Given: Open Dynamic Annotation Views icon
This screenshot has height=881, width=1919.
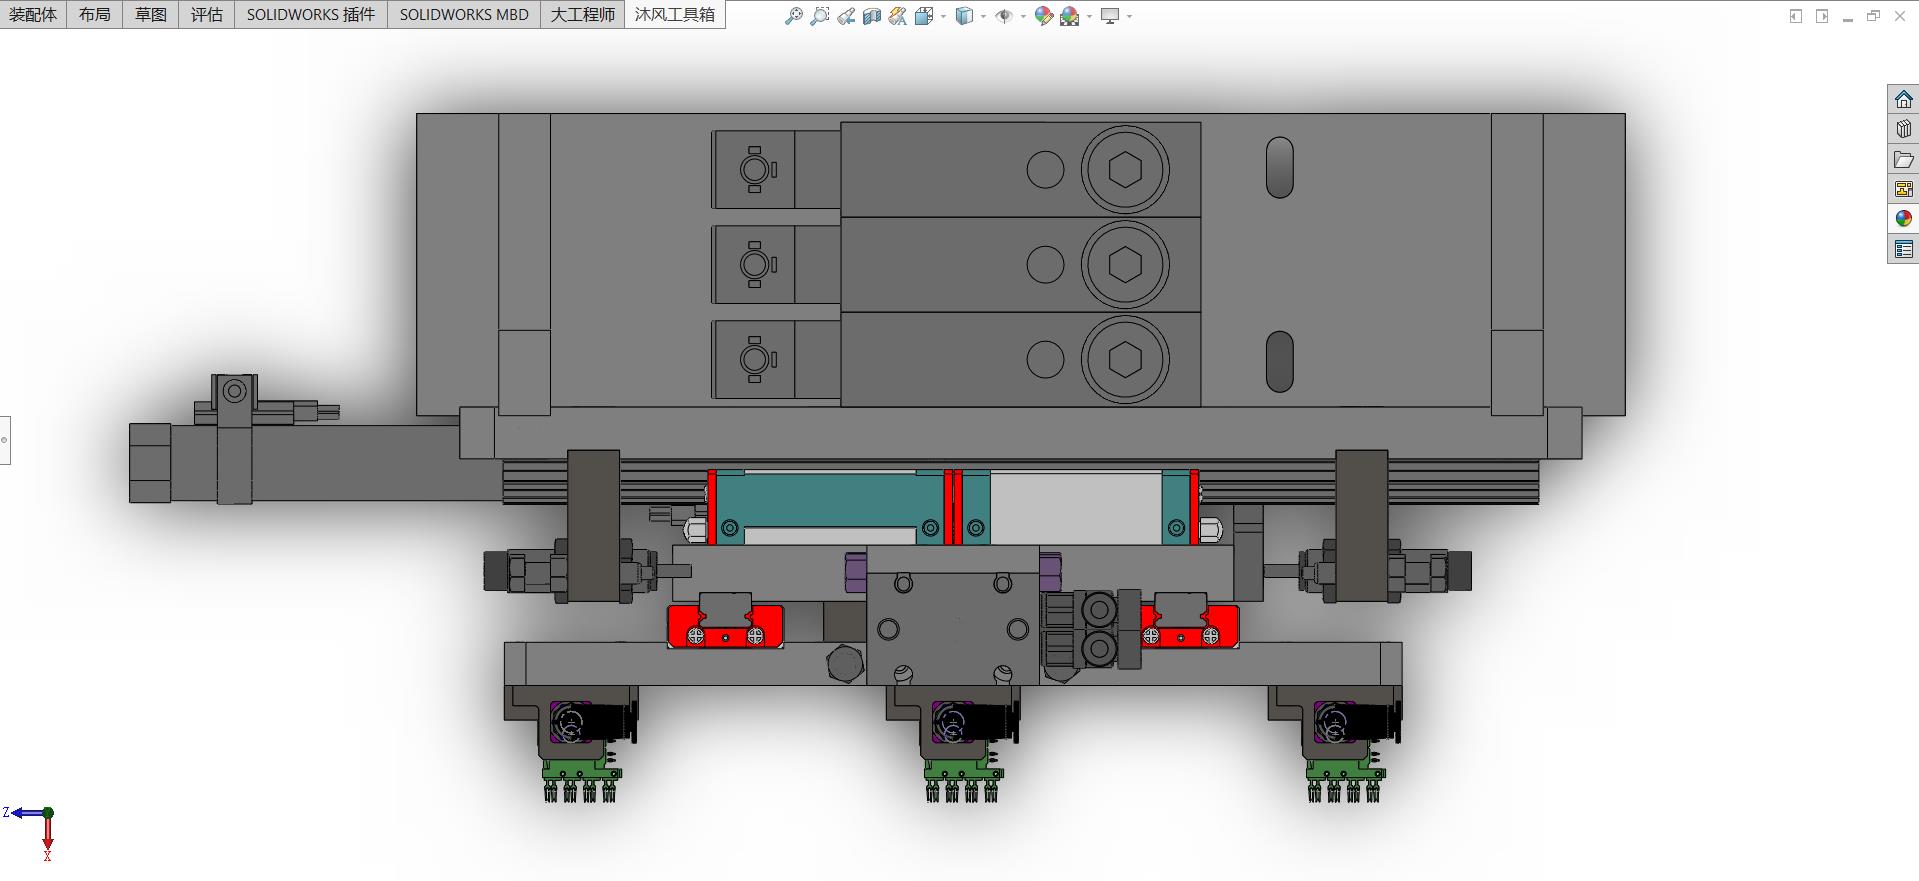Looking at the screenshot, I should tap(898, 16).
